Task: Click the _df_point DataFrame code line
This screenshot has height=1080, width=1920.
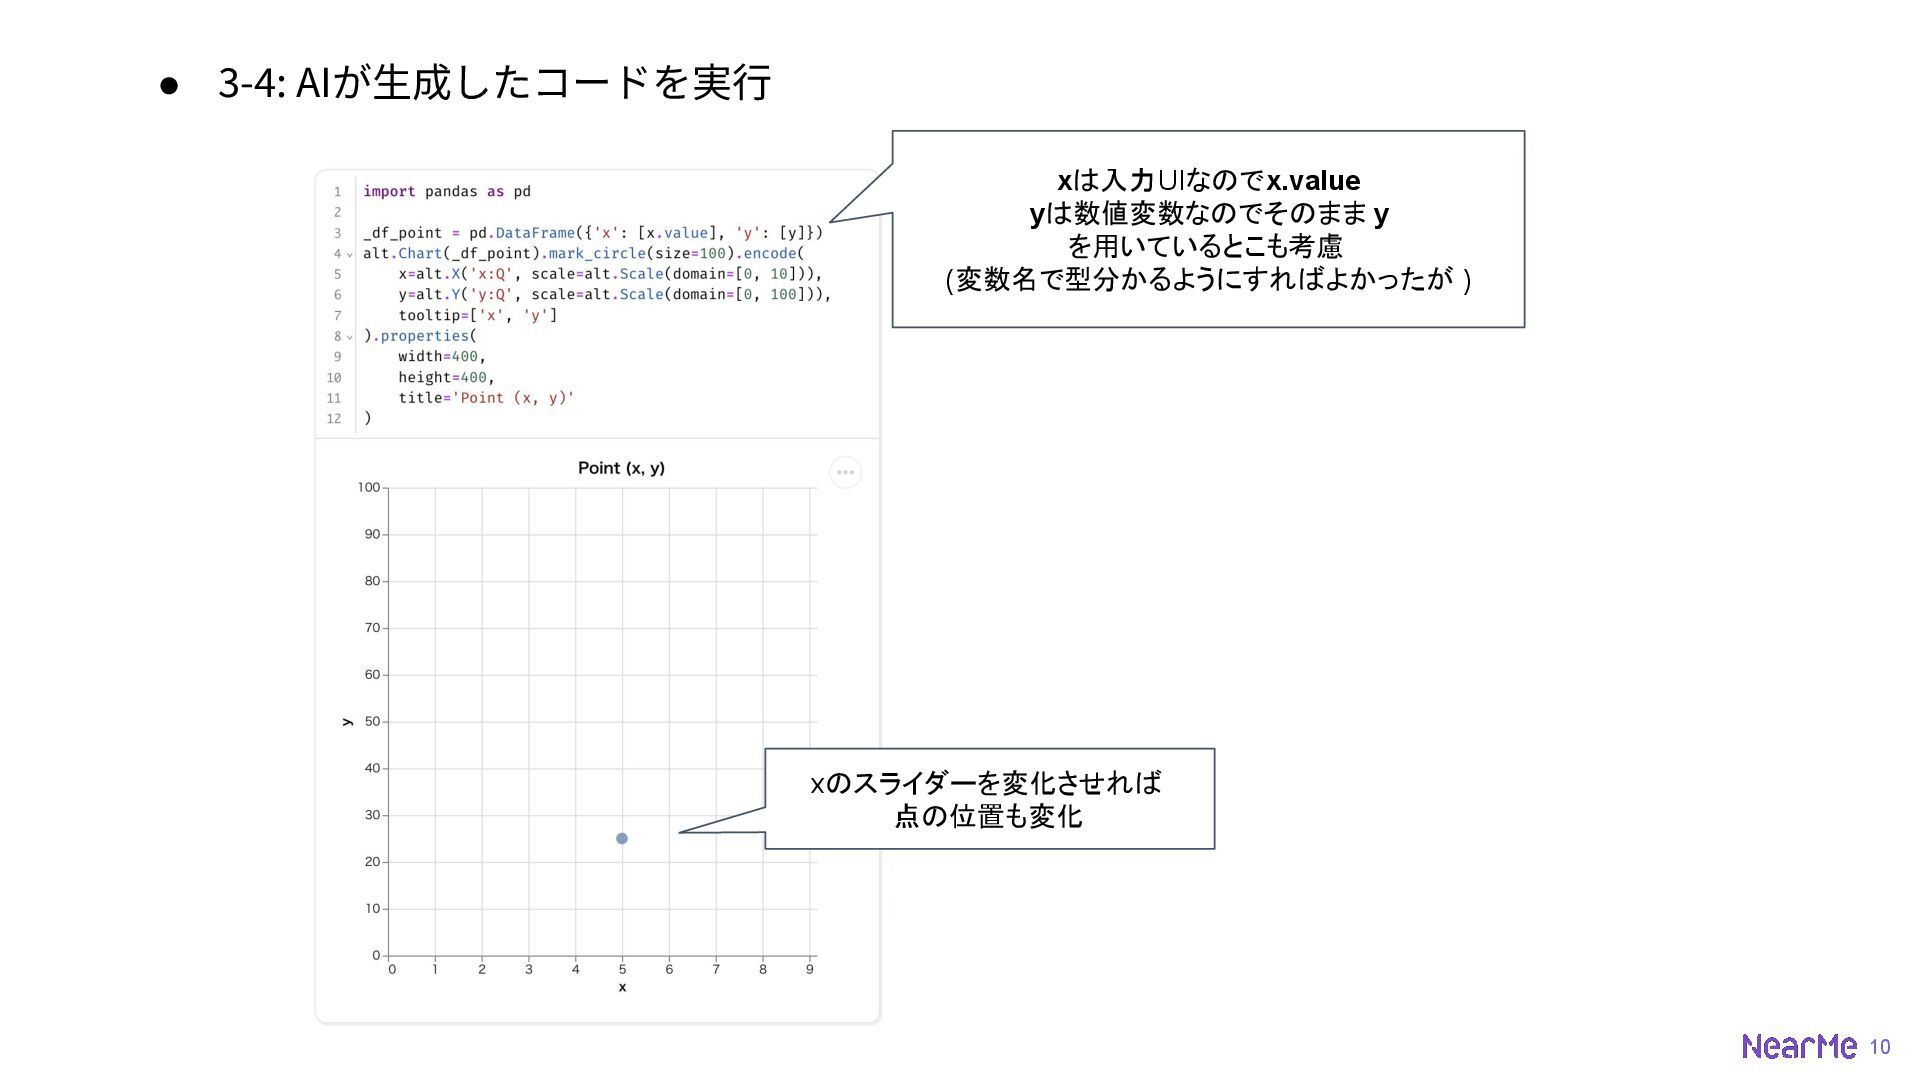Action: (x=592, y=233)
